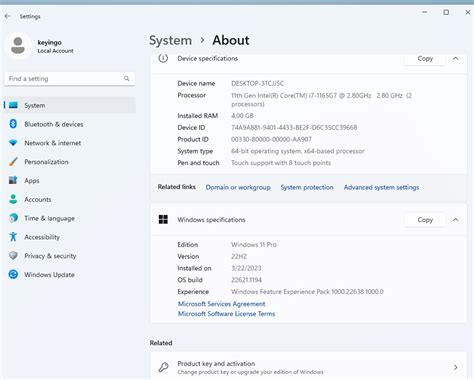Maximize the Settings window

click(446, 12)
